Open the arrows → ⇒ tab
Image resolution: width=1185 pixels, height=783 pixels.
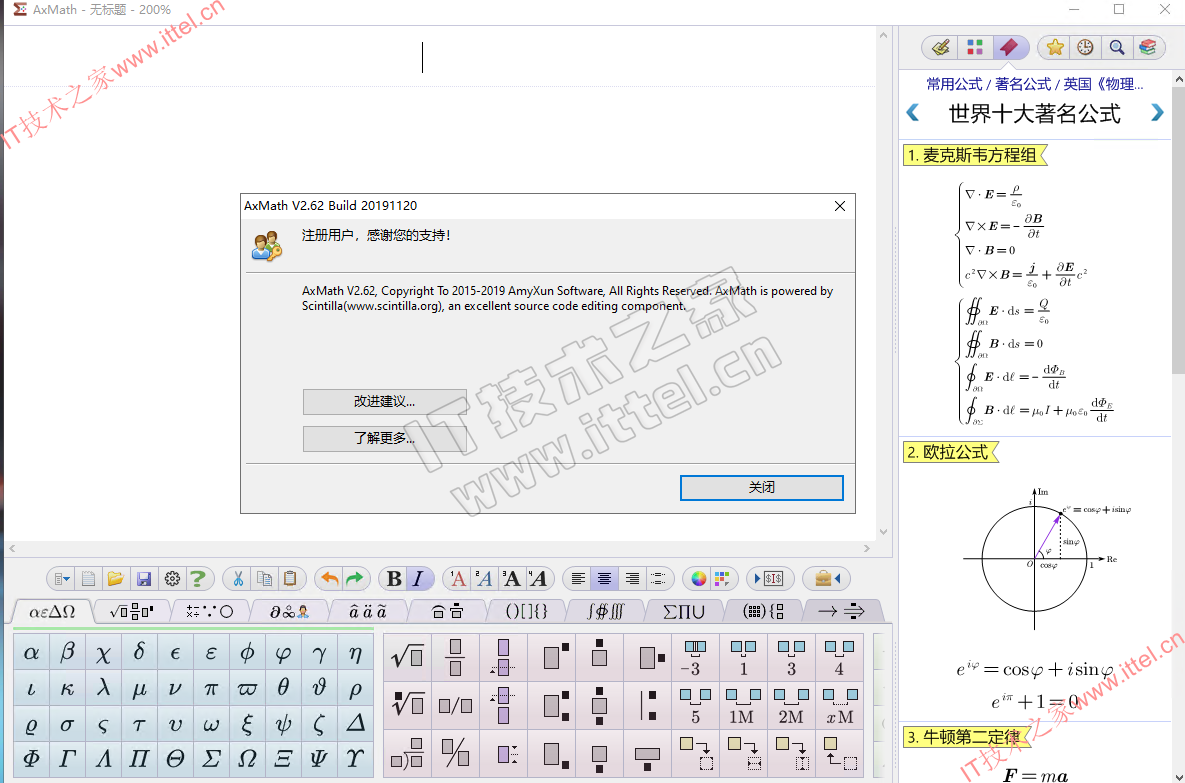[x=841, y=611]
